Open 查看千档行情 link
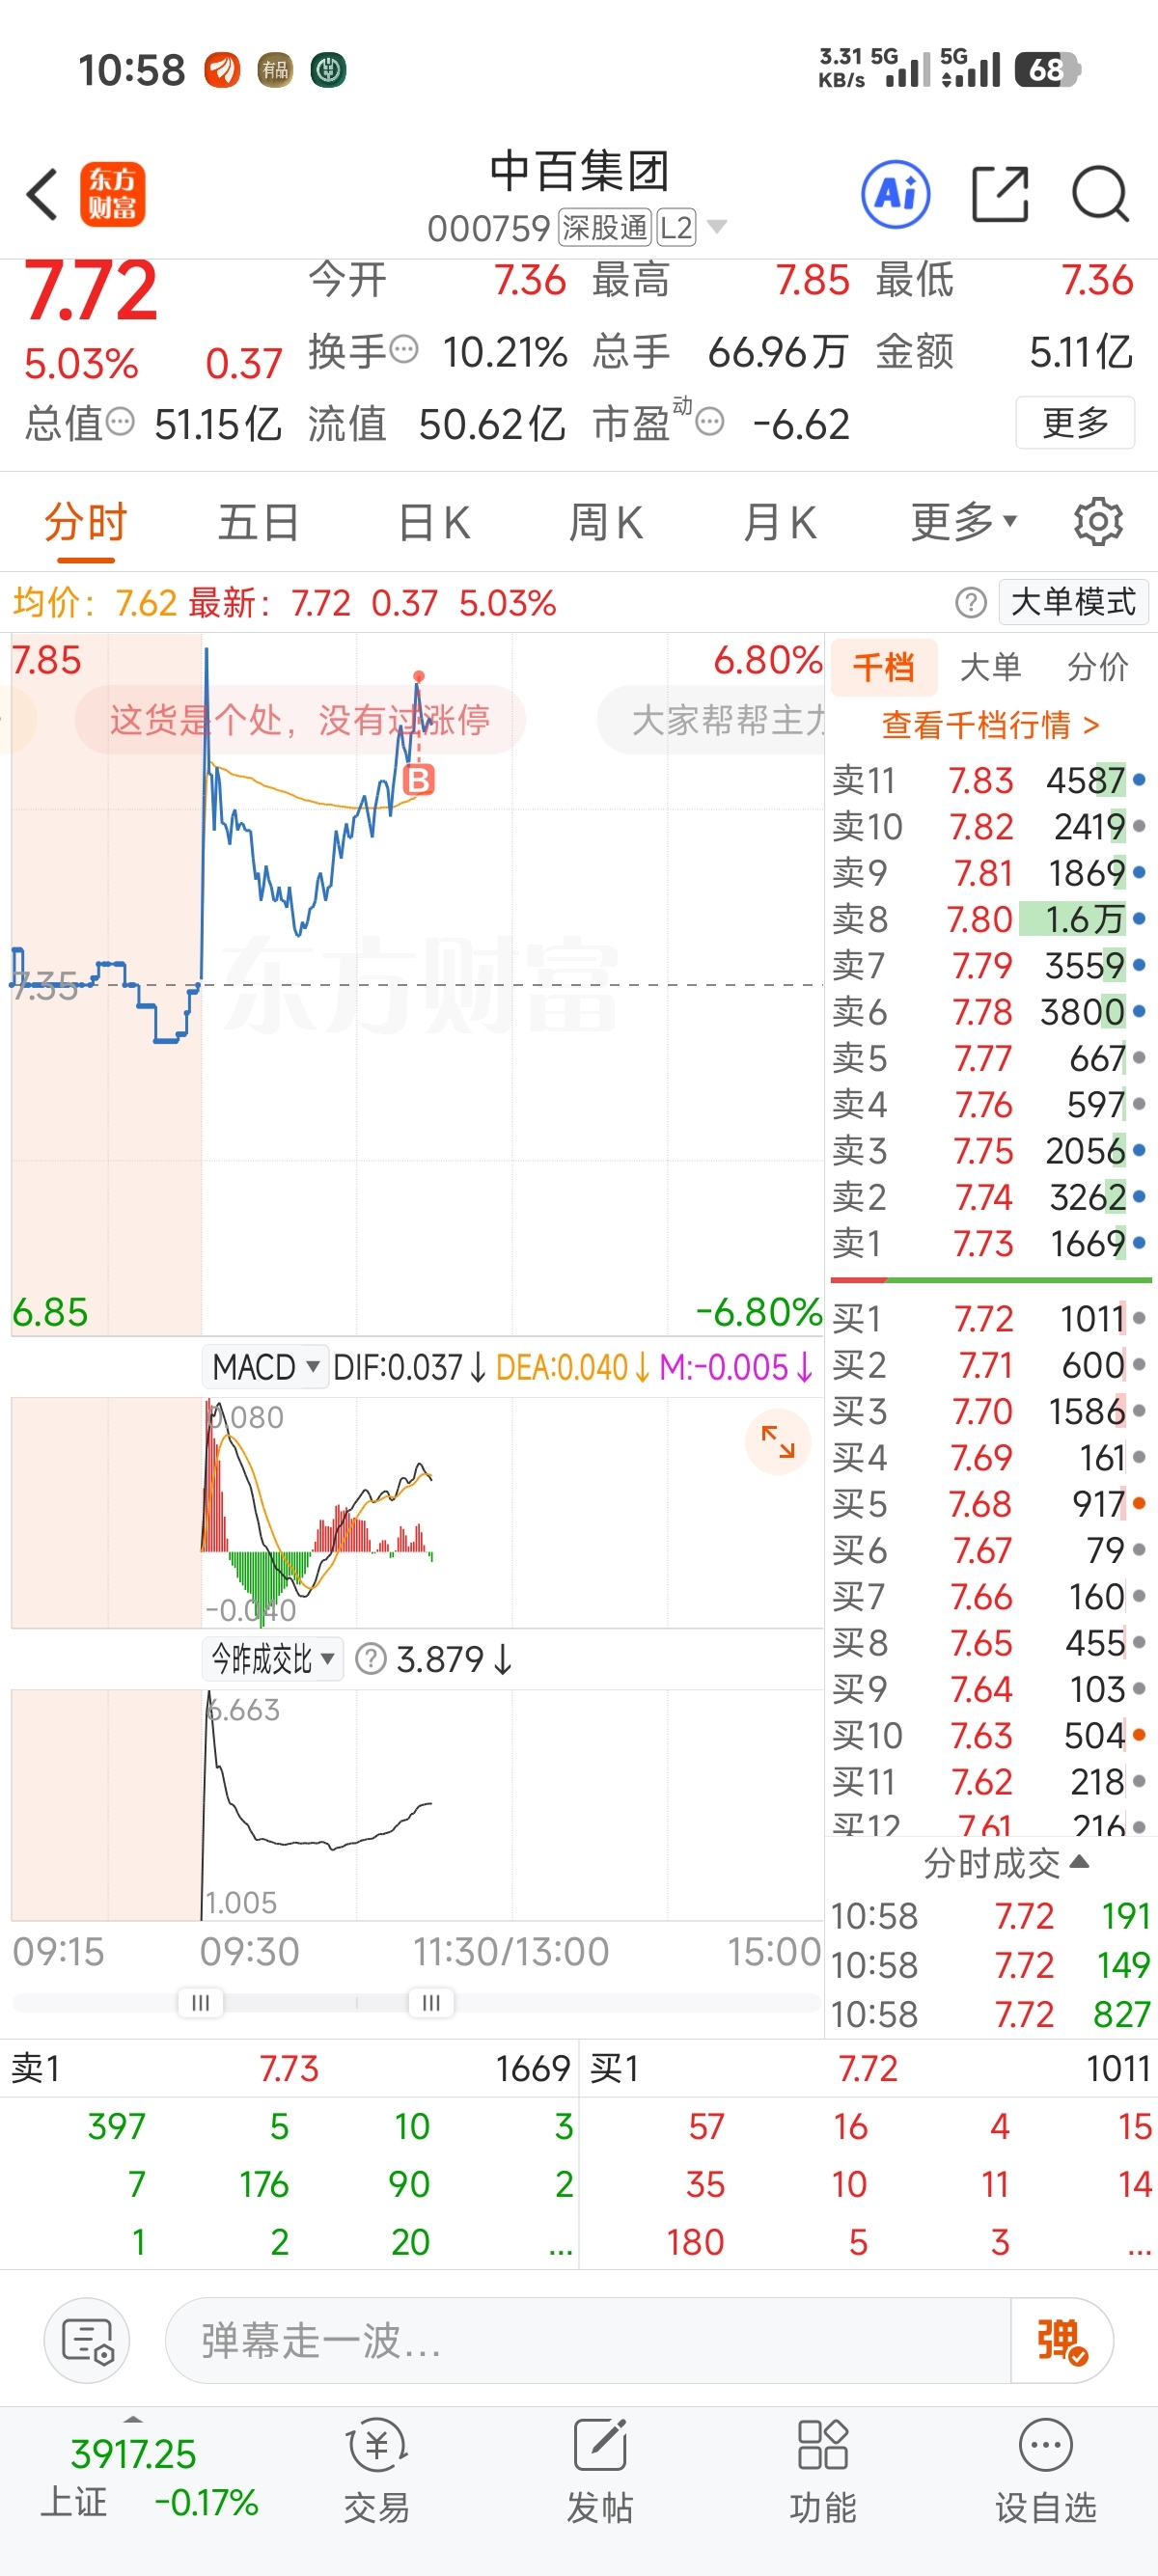The height and width of the screenshot is (2576, 1158). point(990,724)
